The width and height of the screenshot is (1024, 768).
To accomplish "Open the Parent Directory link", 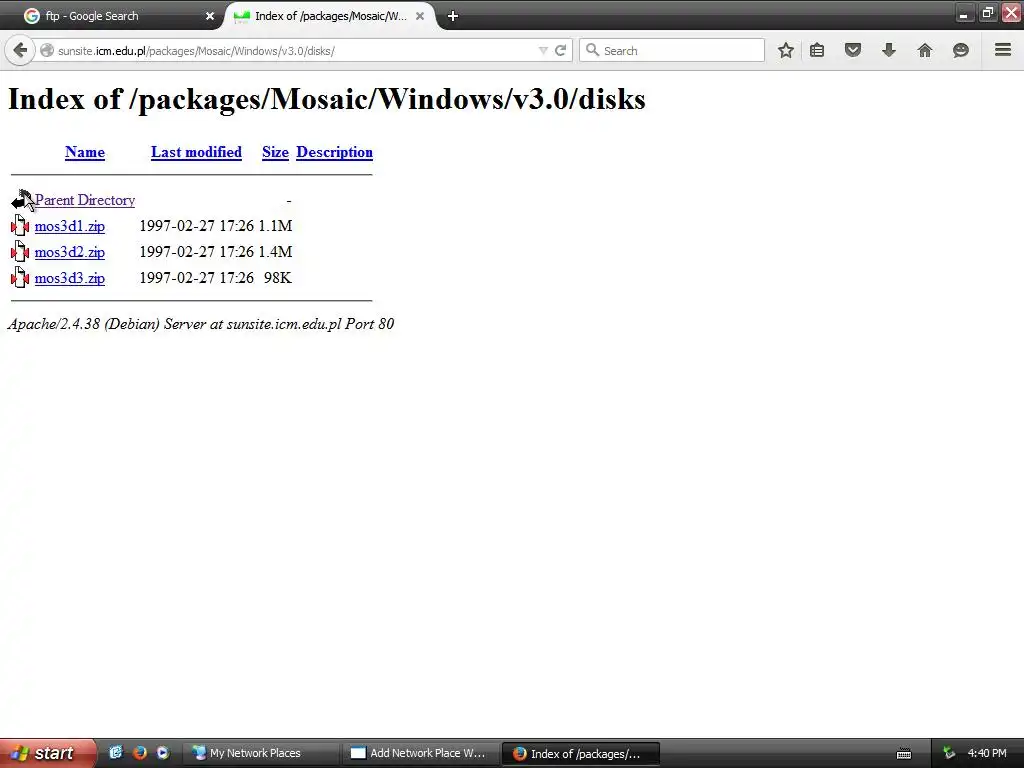I will (85, 200).
